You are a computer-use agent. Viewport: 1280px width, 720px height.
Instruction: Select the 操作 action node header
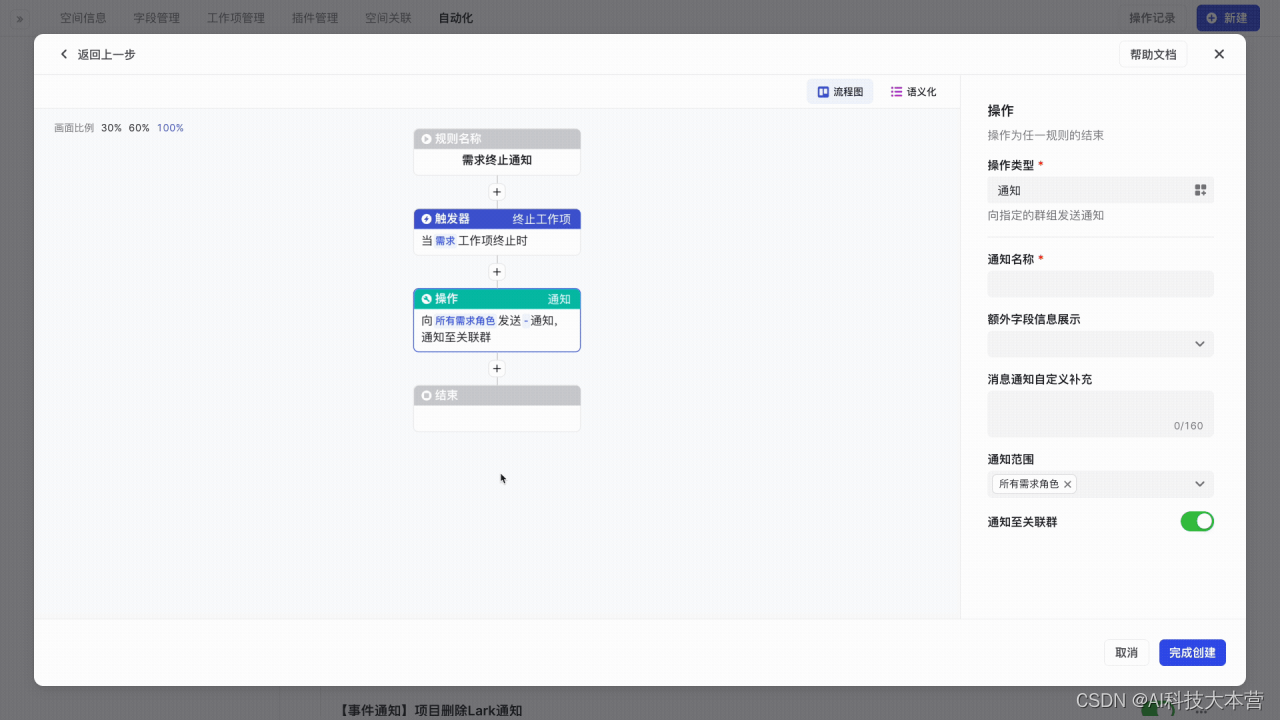[497, 299]
